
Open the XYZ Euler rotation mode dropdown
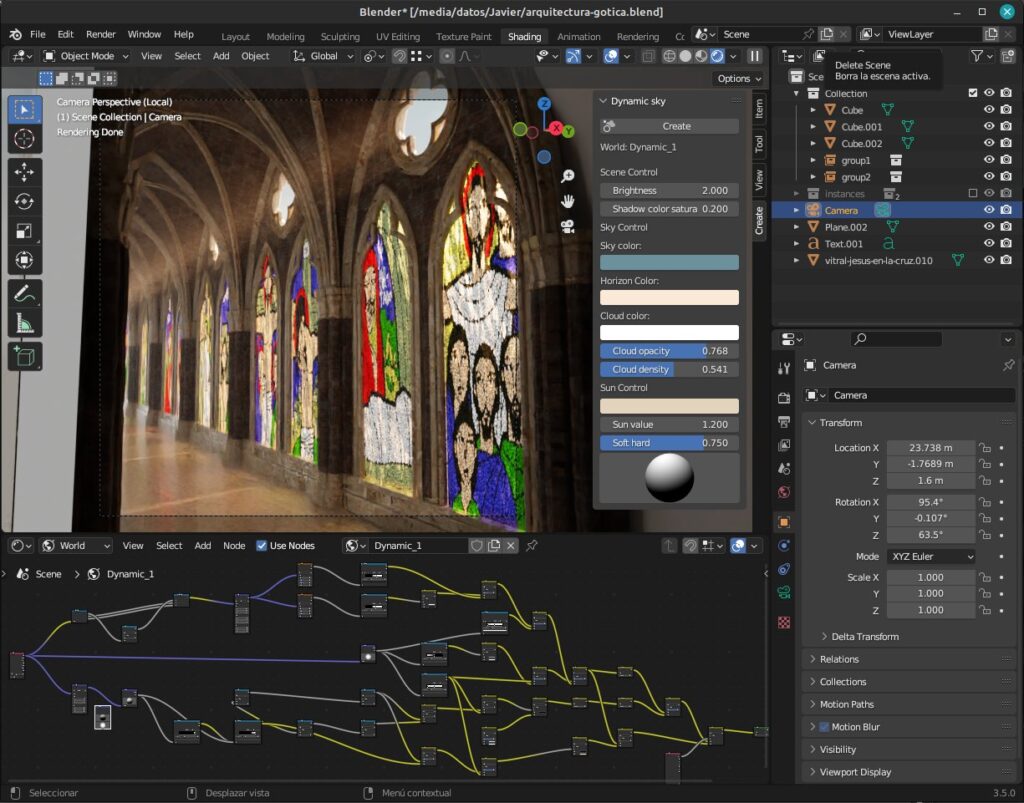click(x=931, y=556)
